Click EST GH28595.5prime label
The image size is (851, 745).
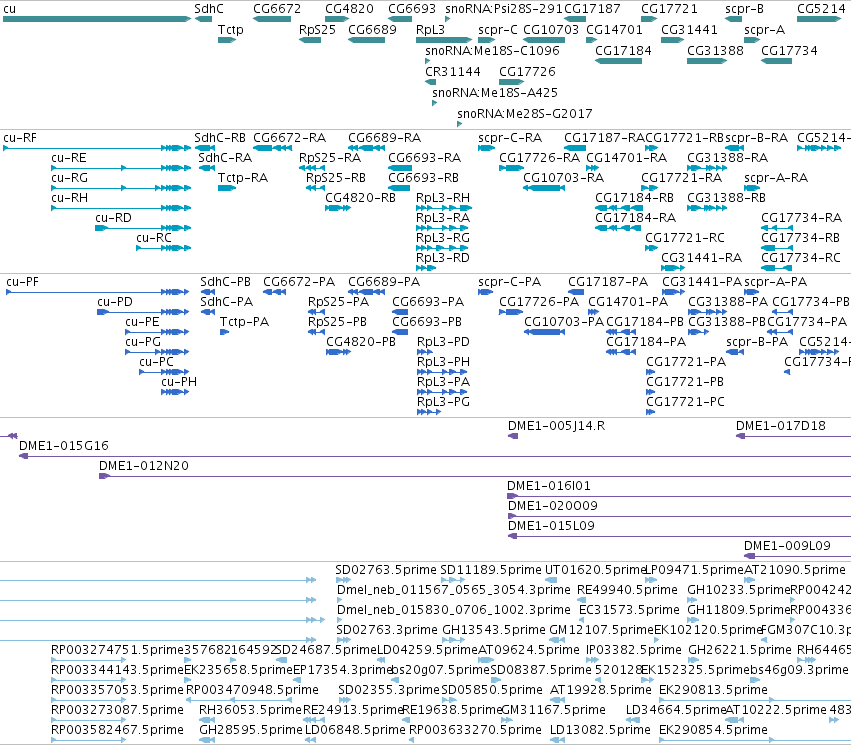[x=251, y=730]
